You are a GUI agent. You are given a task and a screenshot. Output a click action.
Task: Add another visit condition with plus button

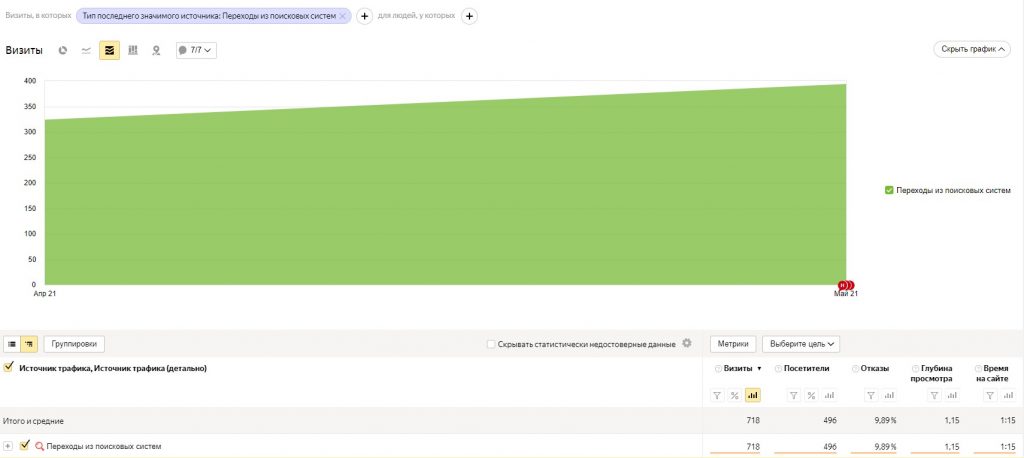[364, 17]
